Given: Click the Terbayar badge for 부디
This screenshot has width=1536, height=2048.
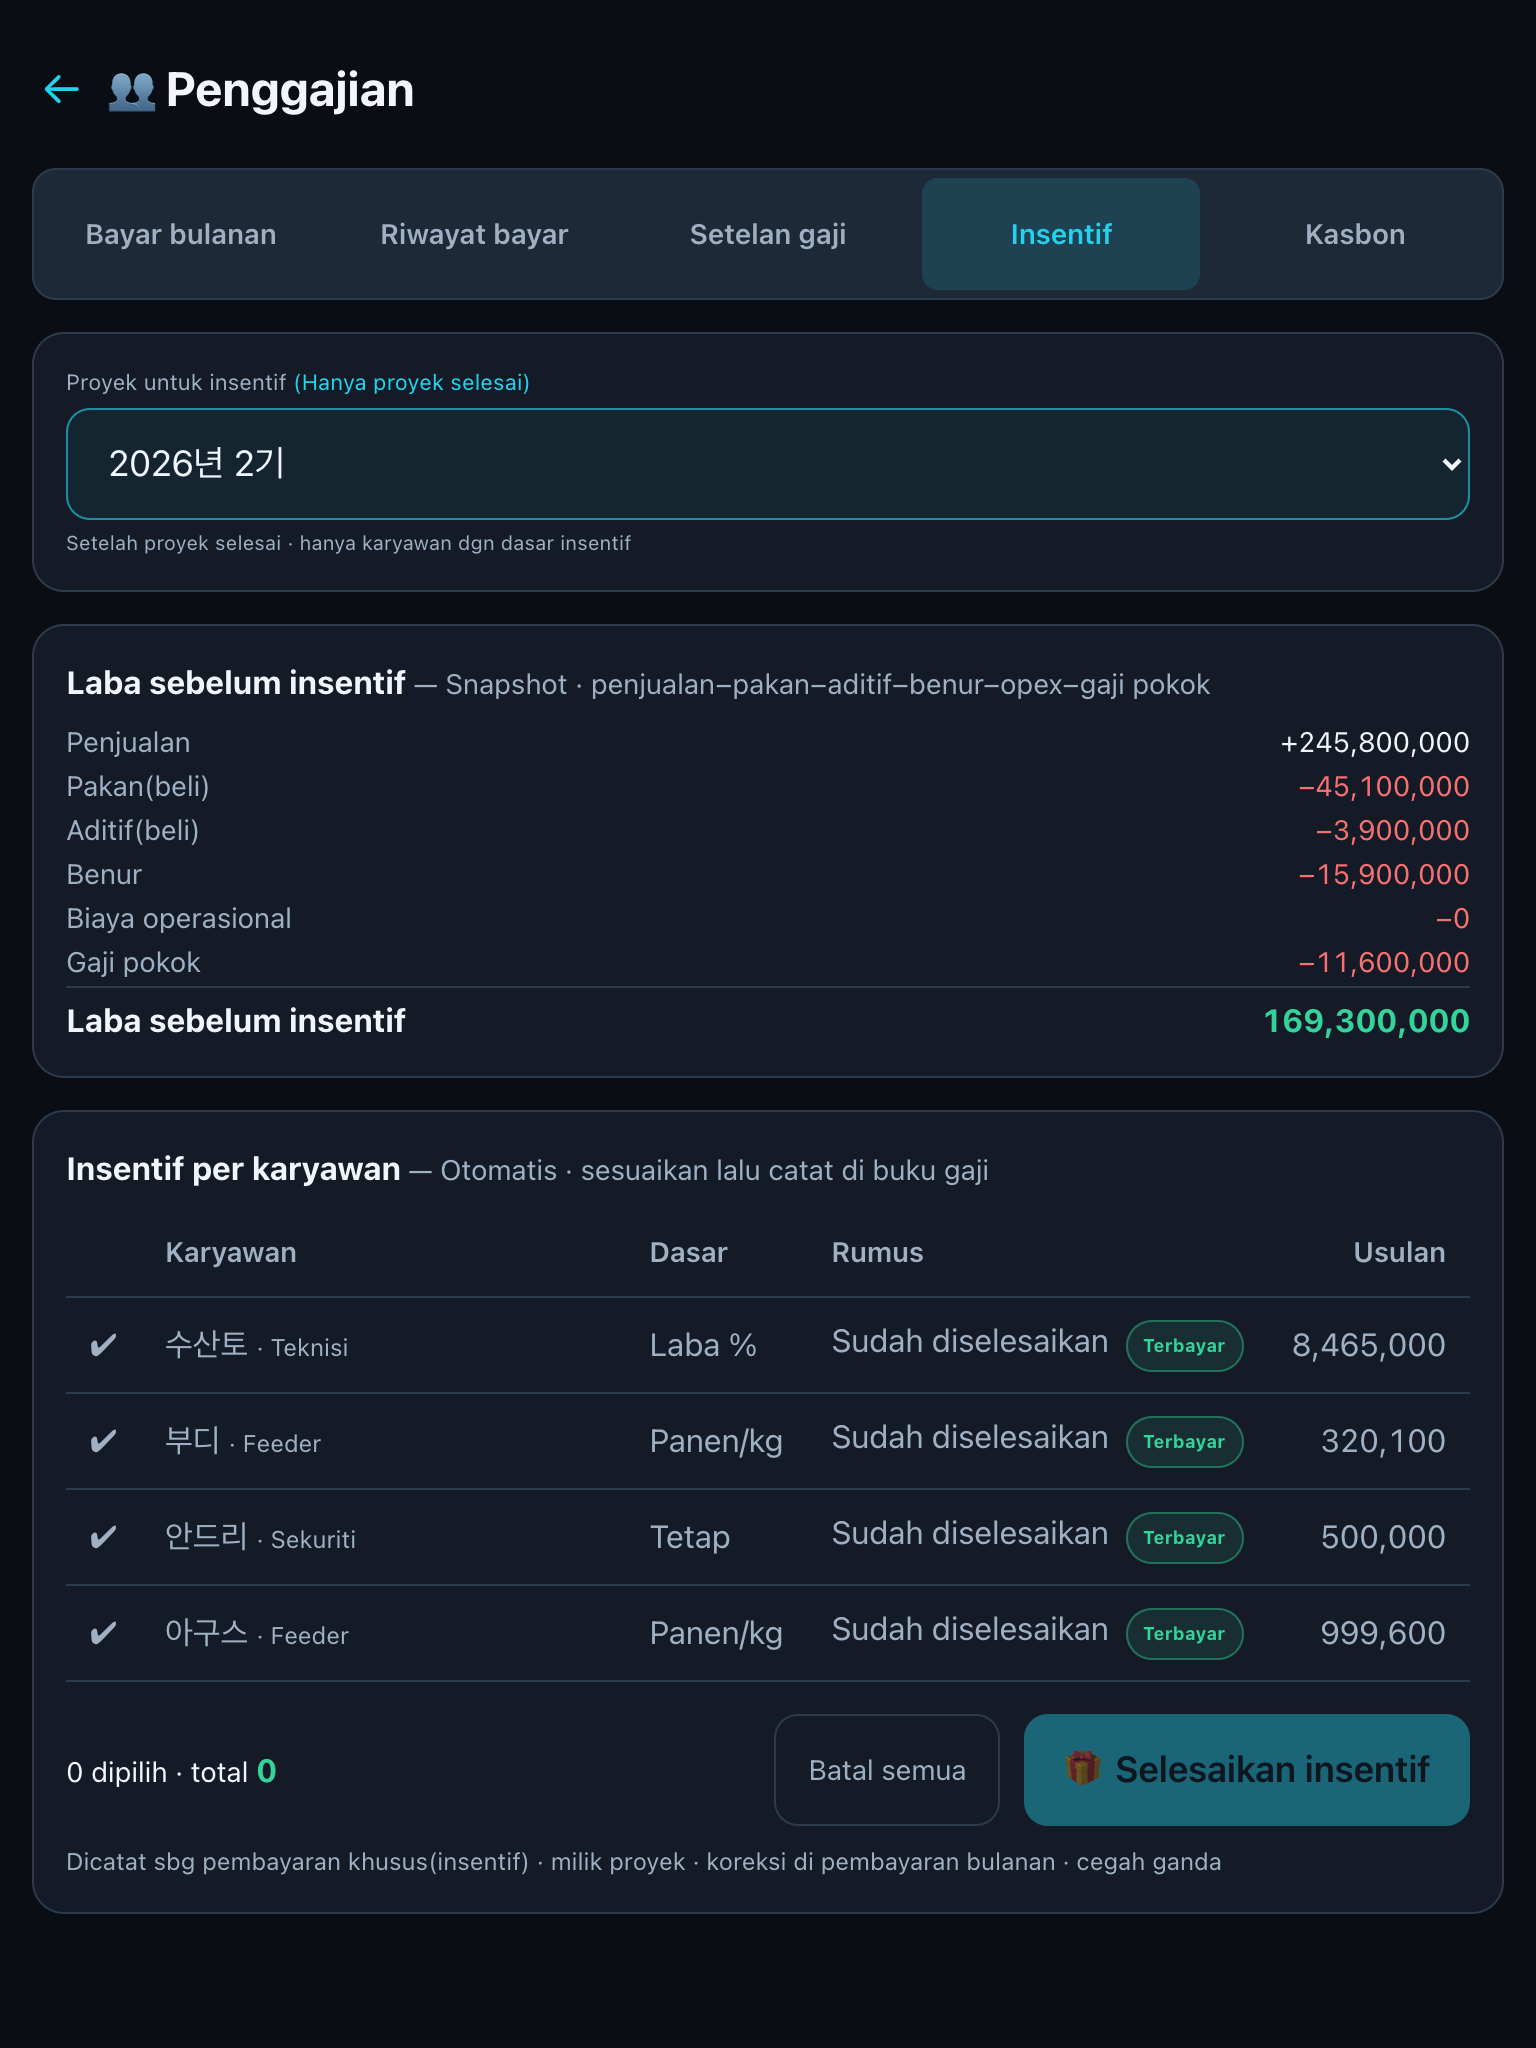Looking at the screenshot, I should pyautogui.click(x=1184, y=1442).
